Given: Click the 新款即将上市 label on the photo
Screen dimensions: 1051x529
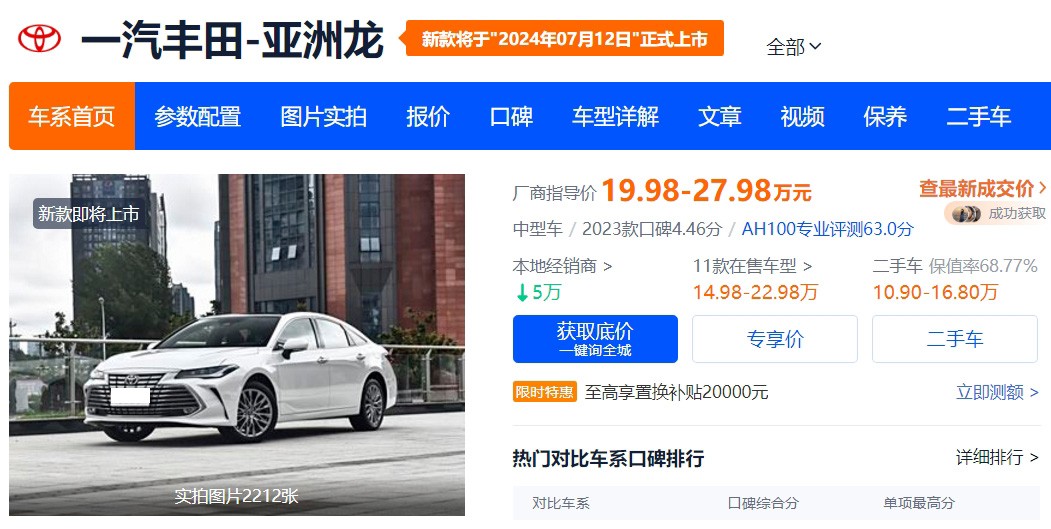Looking at the screenshot, I should (x=88, y=214).
